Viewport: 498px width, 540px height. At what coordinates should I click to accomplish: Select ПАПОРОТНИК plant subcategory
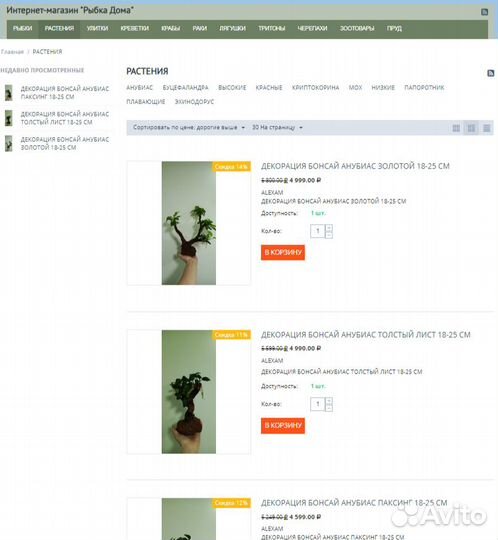(x=424, y=87)
